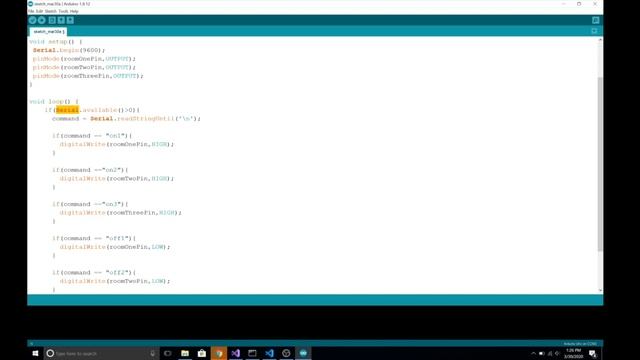This screenshot has width=640, height=360.
Task: Click the pinMode(roomThreePin,OUTPUT) line
Action: (88, 76)
